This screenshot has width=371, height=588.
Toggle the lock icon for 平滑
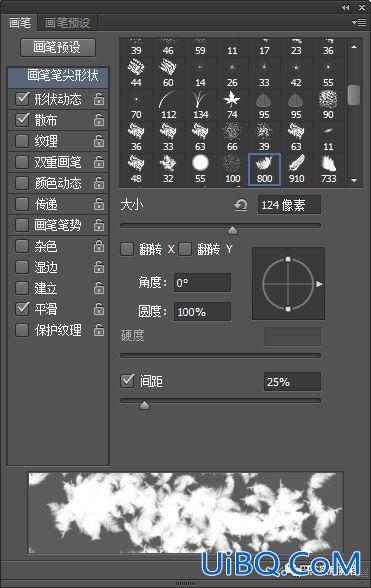[99, 309]
